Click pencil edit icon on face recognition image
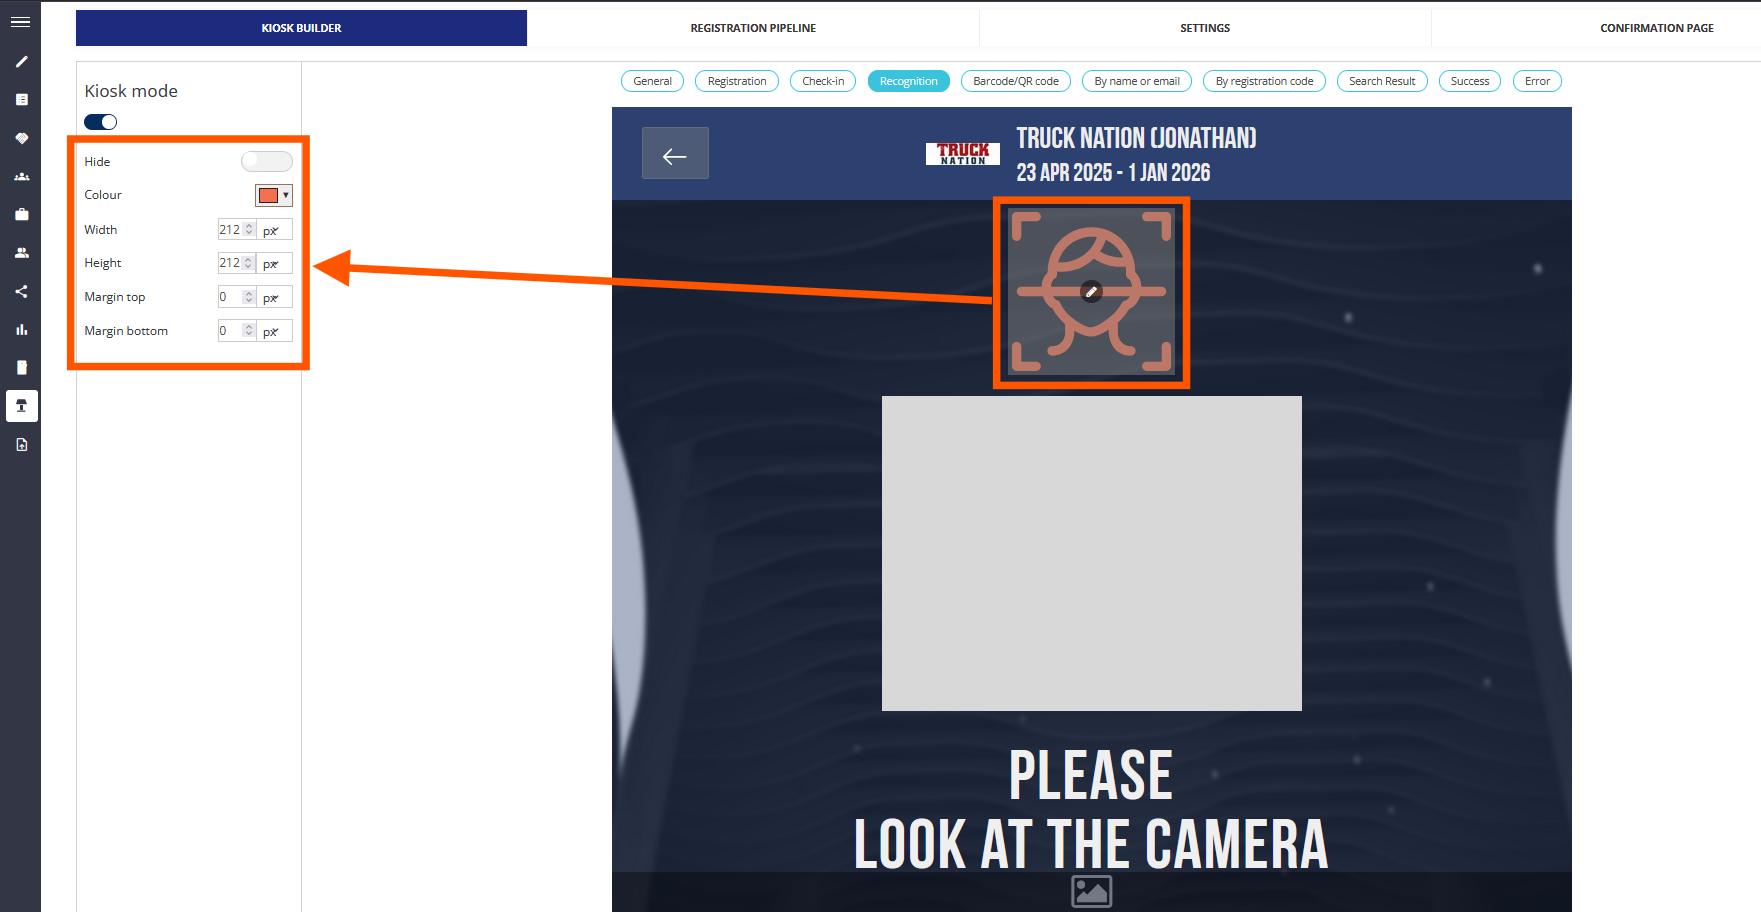Viewport: 1761px width, 912px height. 1091,292
